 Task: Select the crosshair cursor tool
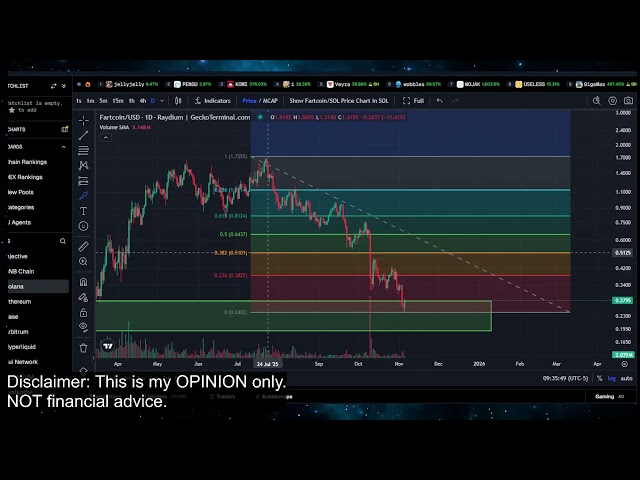[x=84, y=119]
